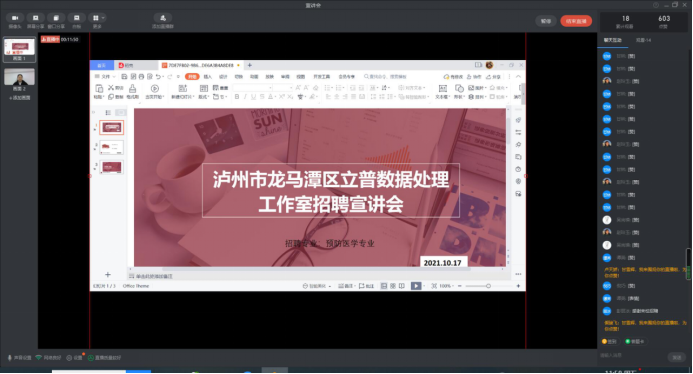The image size is (693, 374).
Task: Expand the 更多 dropdown in top toolbar
Action: coord(97,18)
